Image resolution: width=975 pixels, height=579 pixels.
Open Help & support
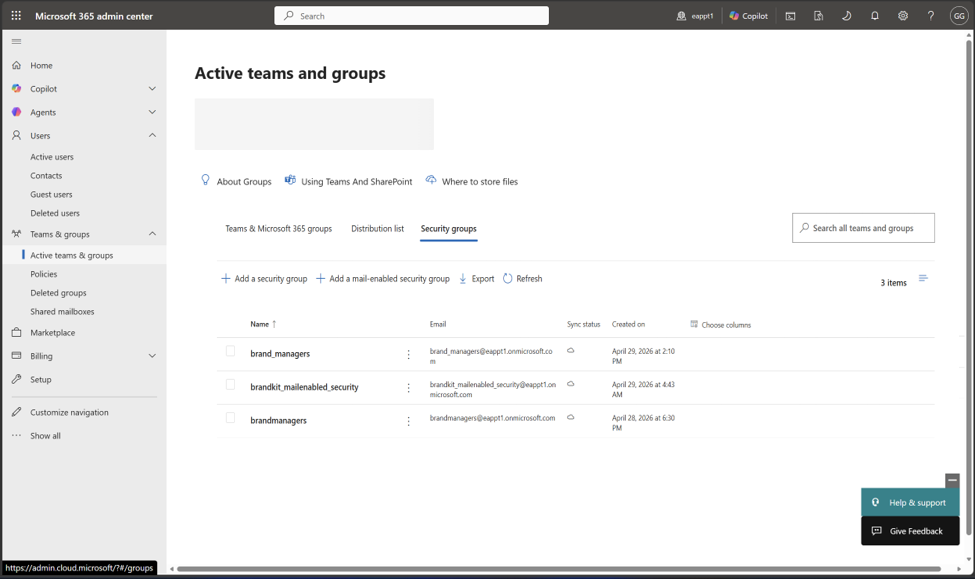910,503
